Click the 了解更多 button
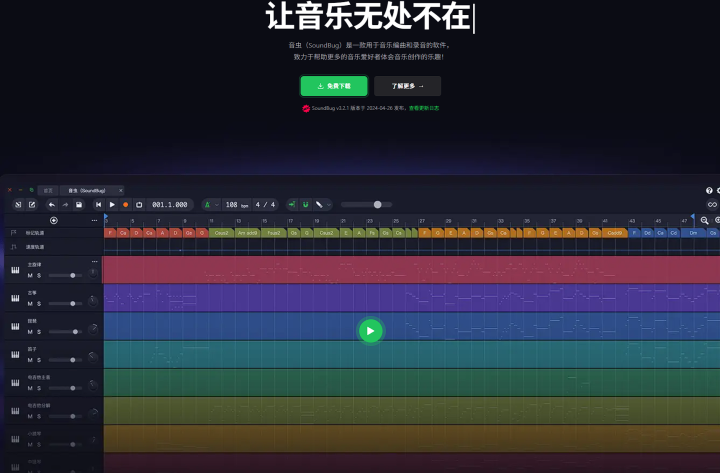This screenshot has width=720, height=473. pyautogui.click(x=407, y=86)
